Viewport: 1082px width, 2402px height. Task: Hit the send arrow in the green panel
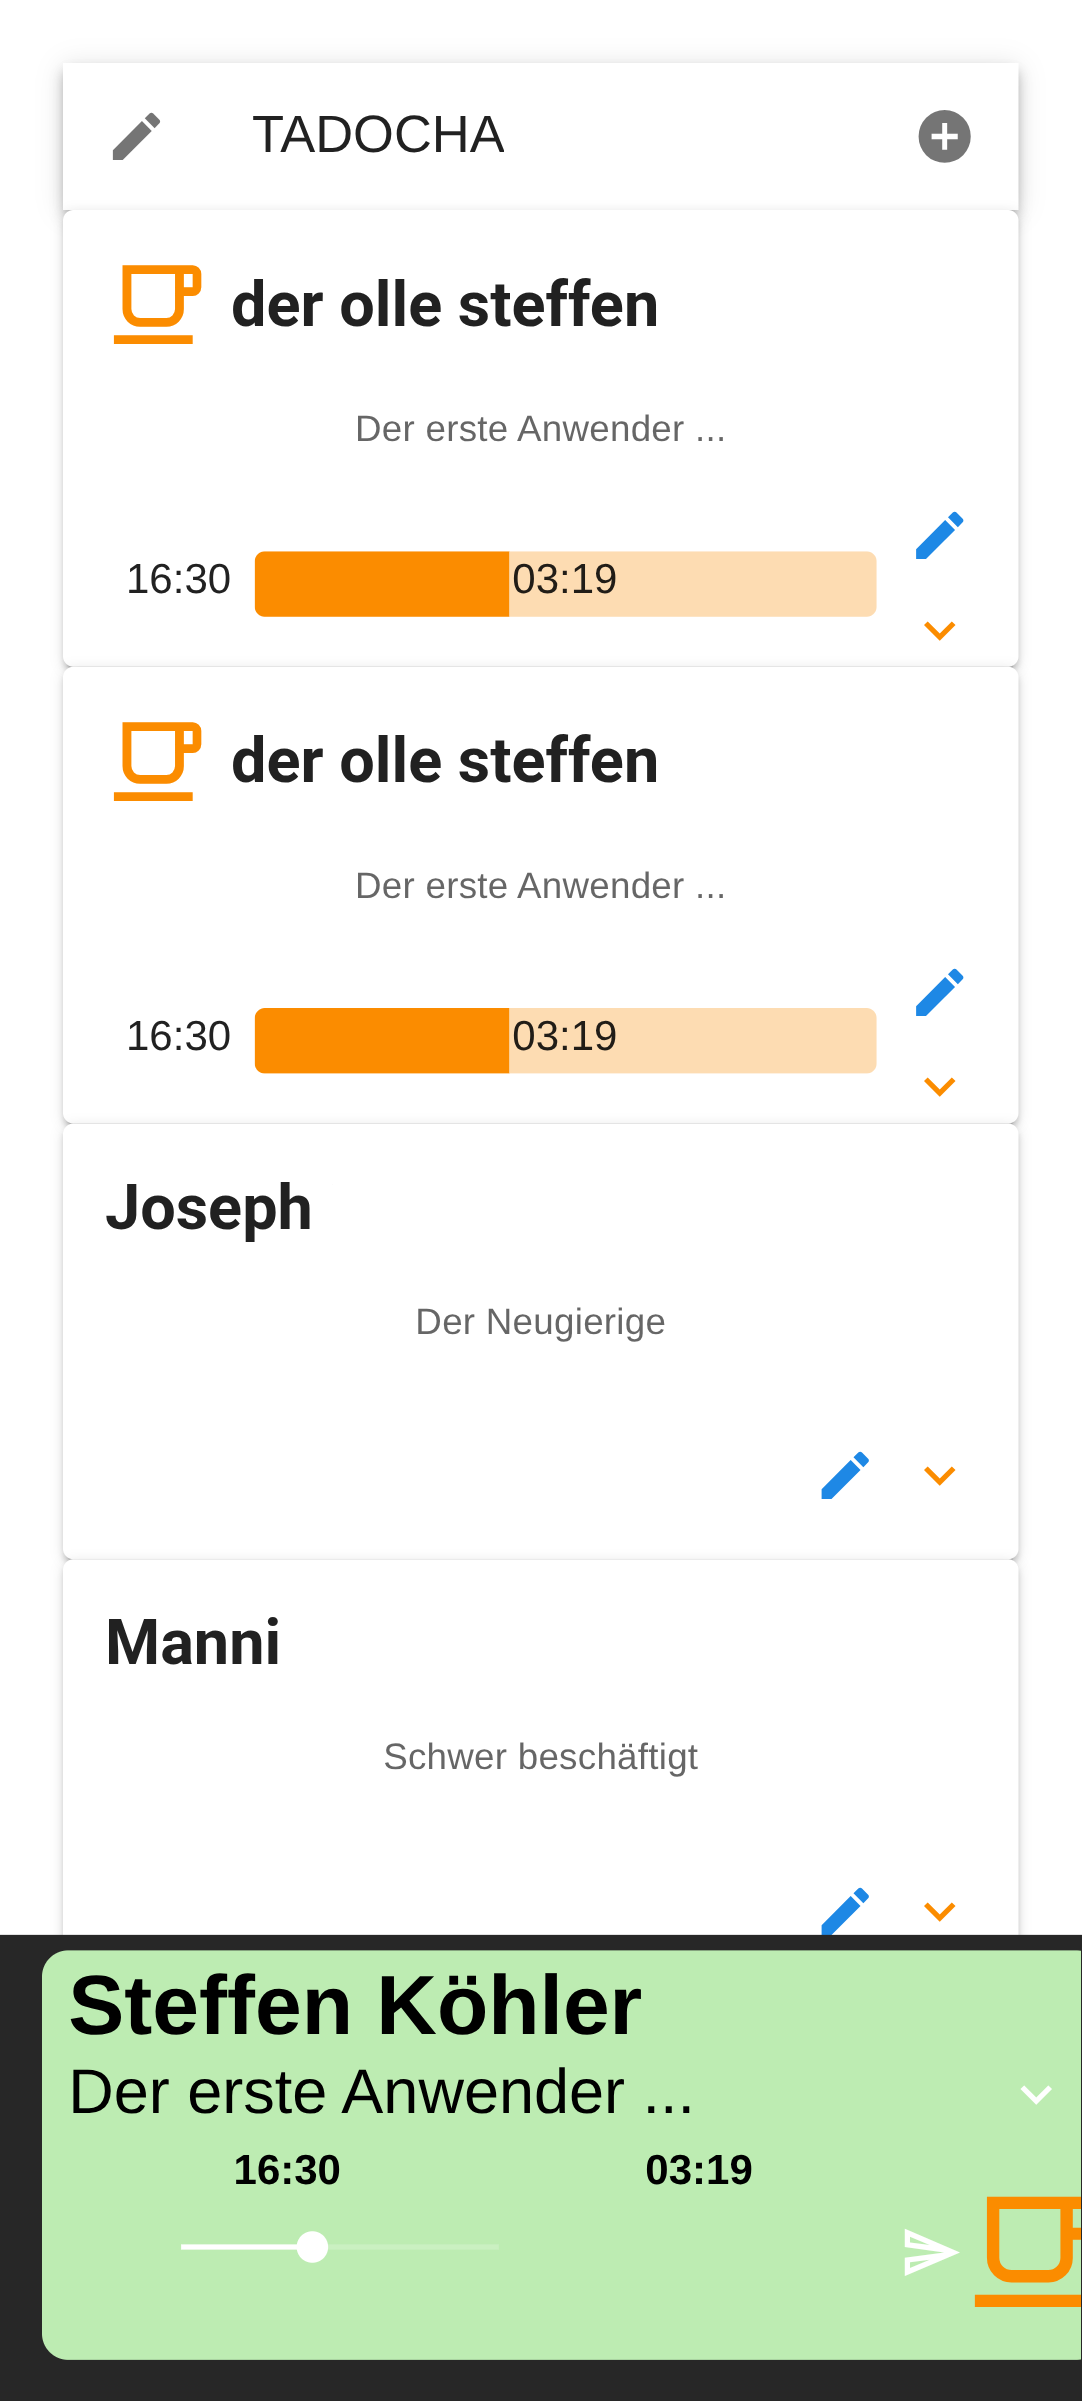(930, 2252)
